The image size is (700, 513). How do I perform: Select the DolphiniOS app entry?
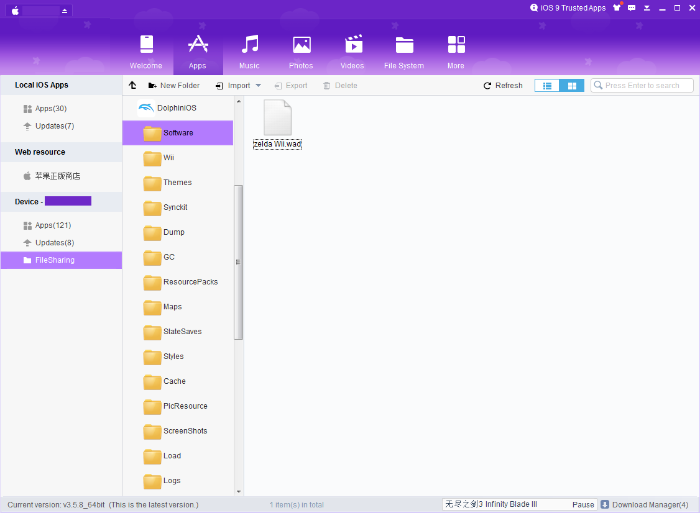click(178, 108)
